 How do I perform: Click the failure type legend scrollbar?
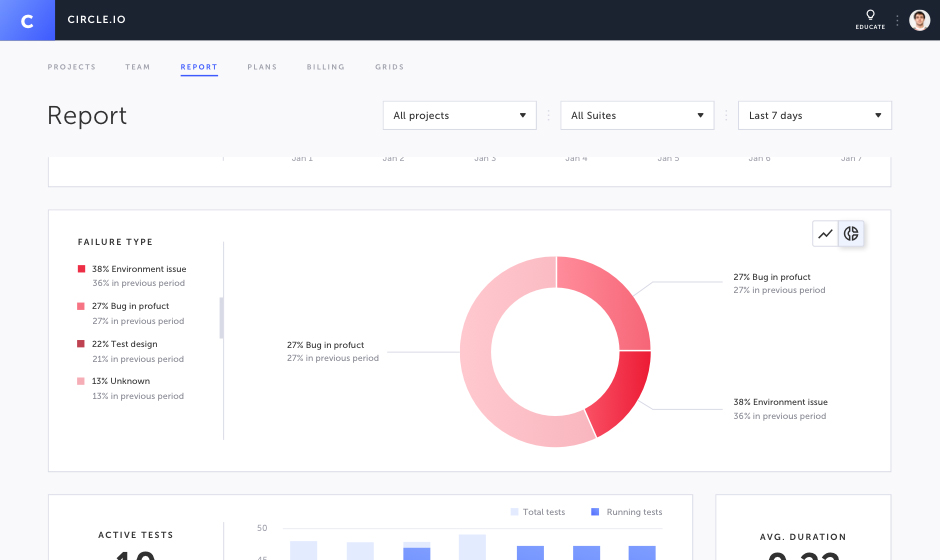pos(221,318)
